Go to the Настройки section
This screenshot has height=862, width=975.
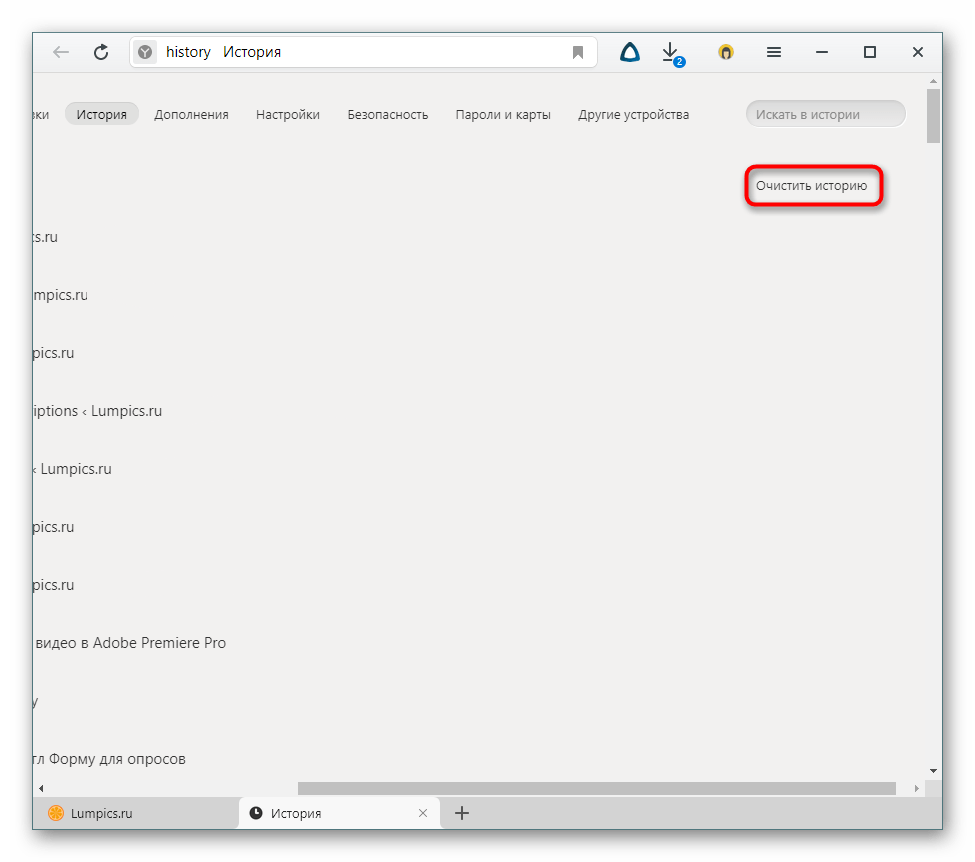(288, 114)
